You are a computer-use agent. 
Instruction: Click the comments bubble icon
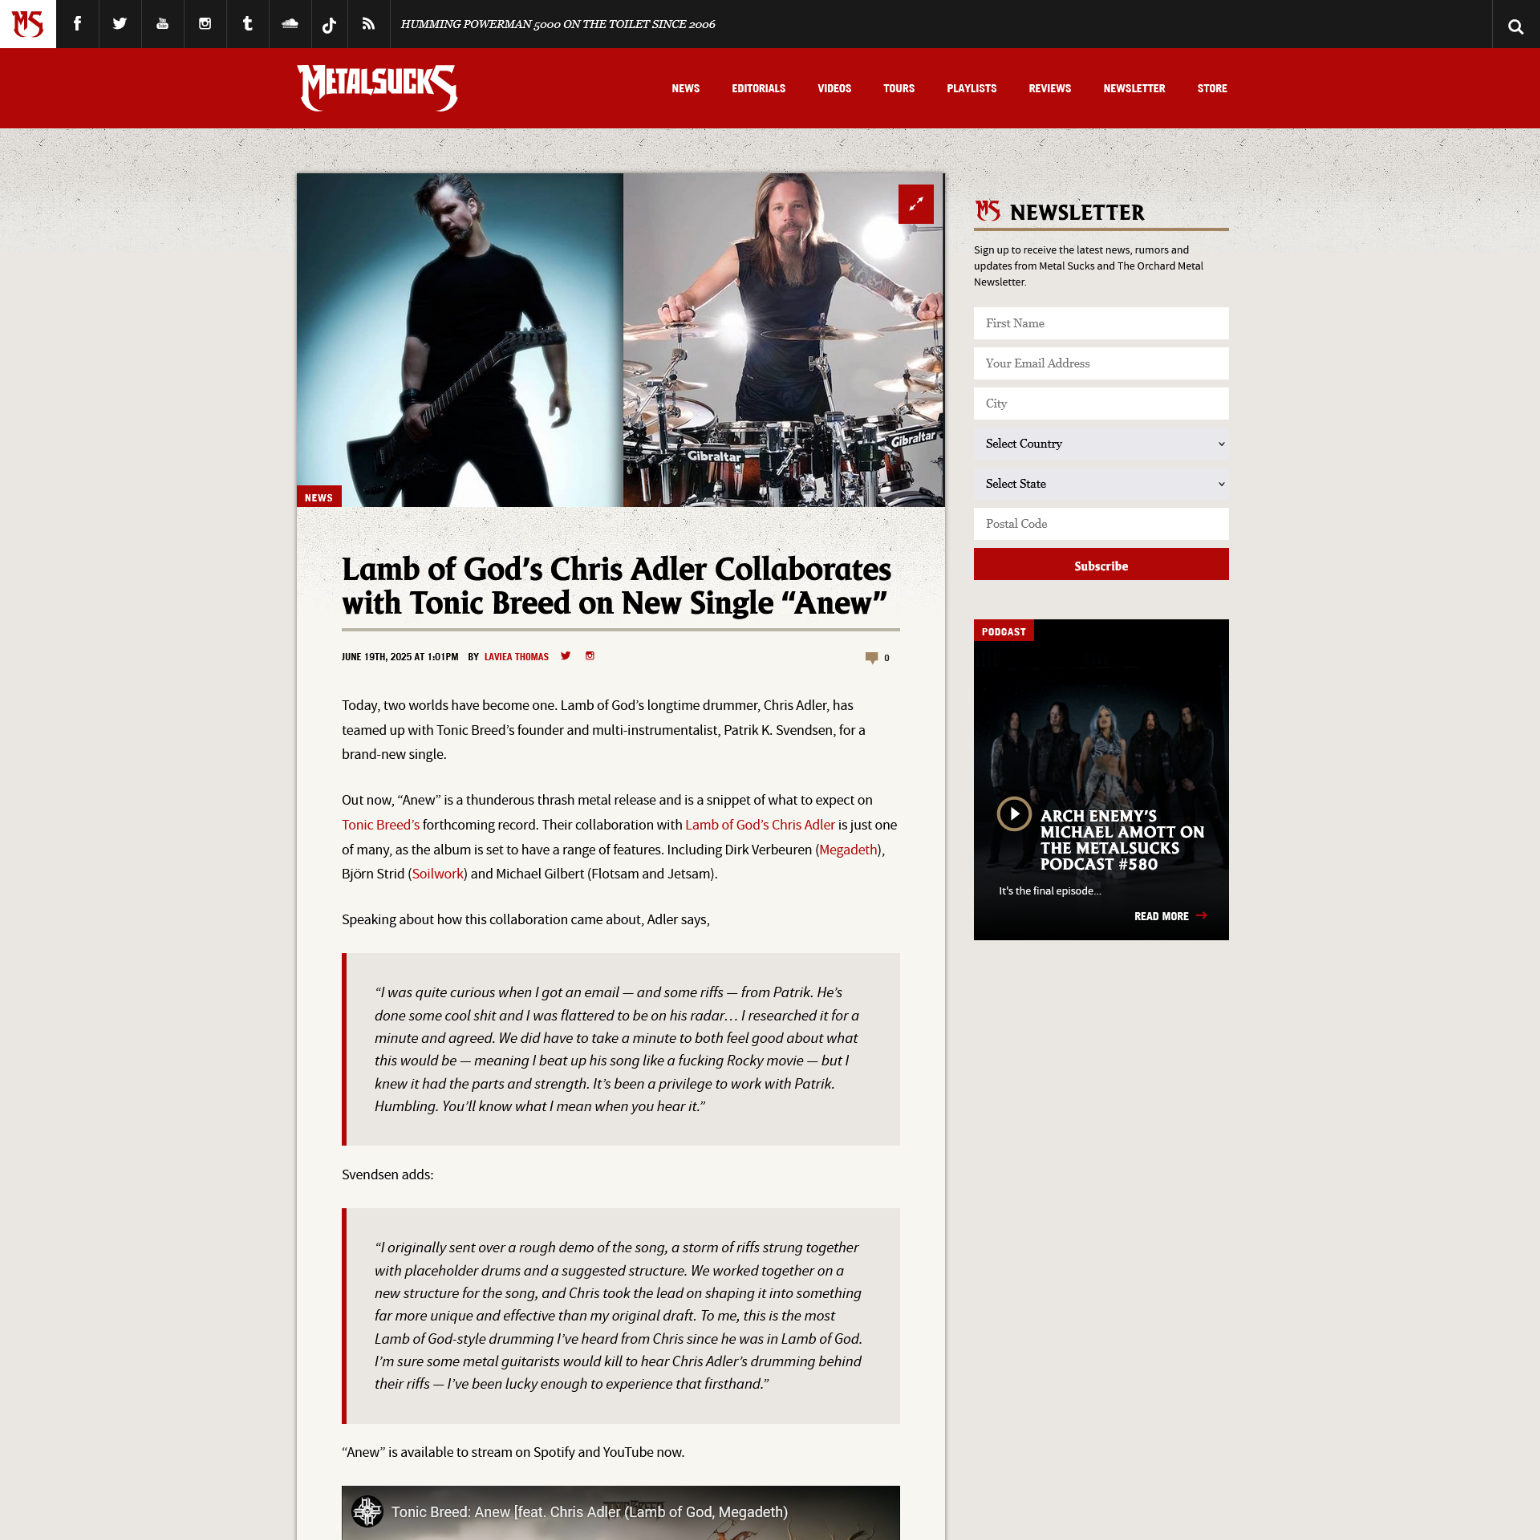[872, 657]
